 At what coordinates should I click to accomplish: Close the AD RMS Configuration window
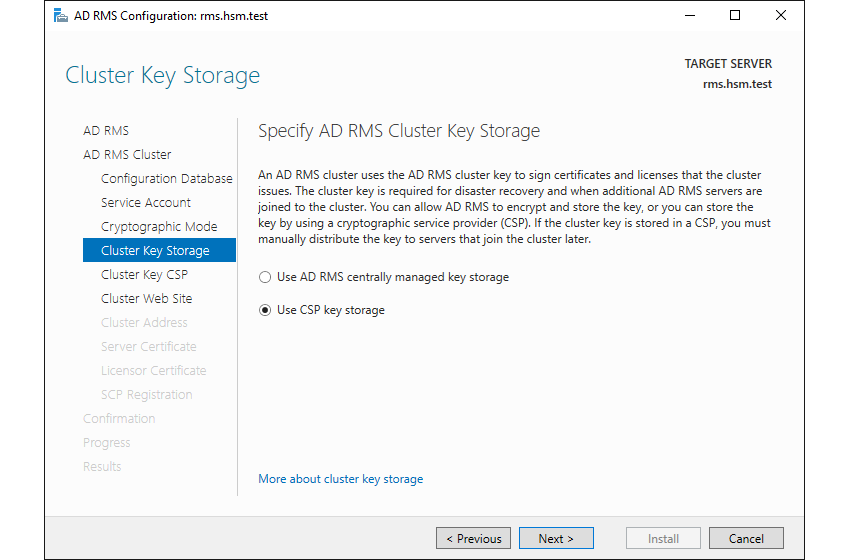pyautogui.click(x=781, y=15)
